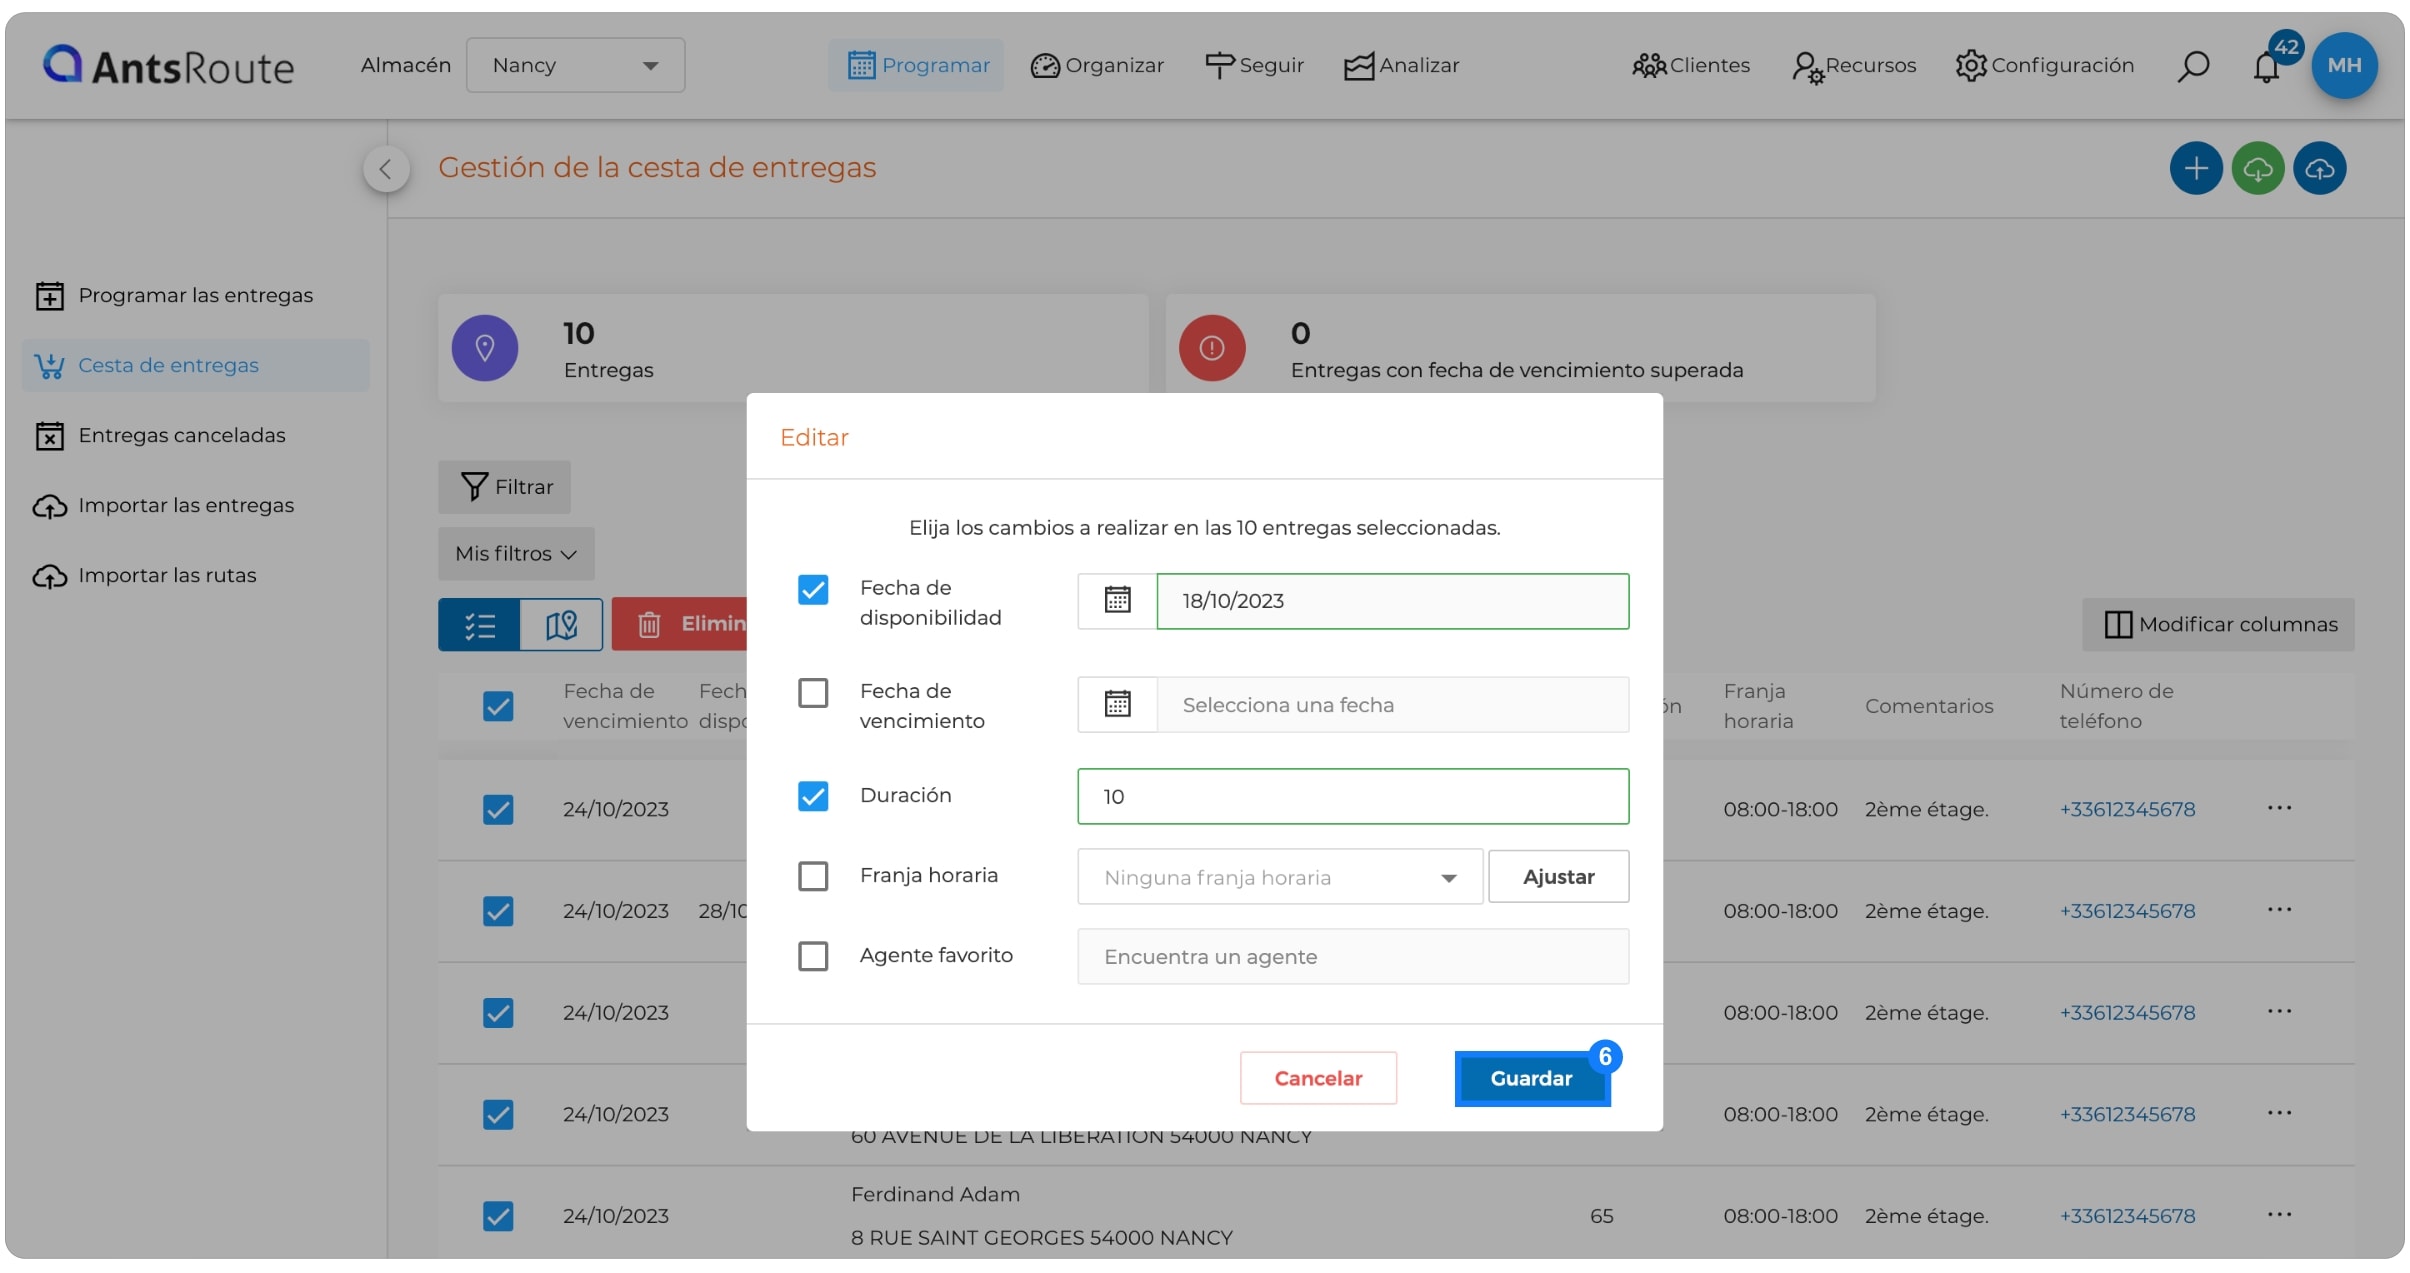The height and width of the screenshot is (1273, 2410).
Task: Click phone number link in Ferdinand Adam row
Action: click(x=2127, y=1216)
